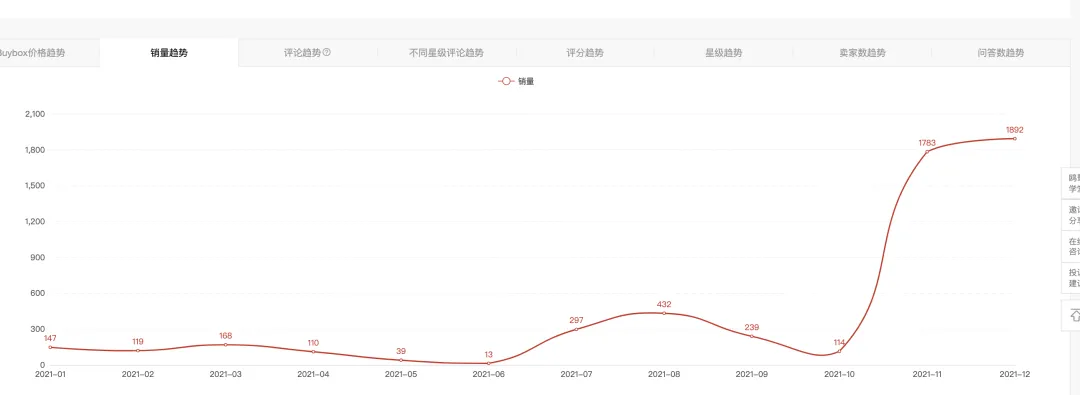Screen dimensions: 1080x395
Task: Click the 2021-03 data point labeled 168
Action: point(225,345)
